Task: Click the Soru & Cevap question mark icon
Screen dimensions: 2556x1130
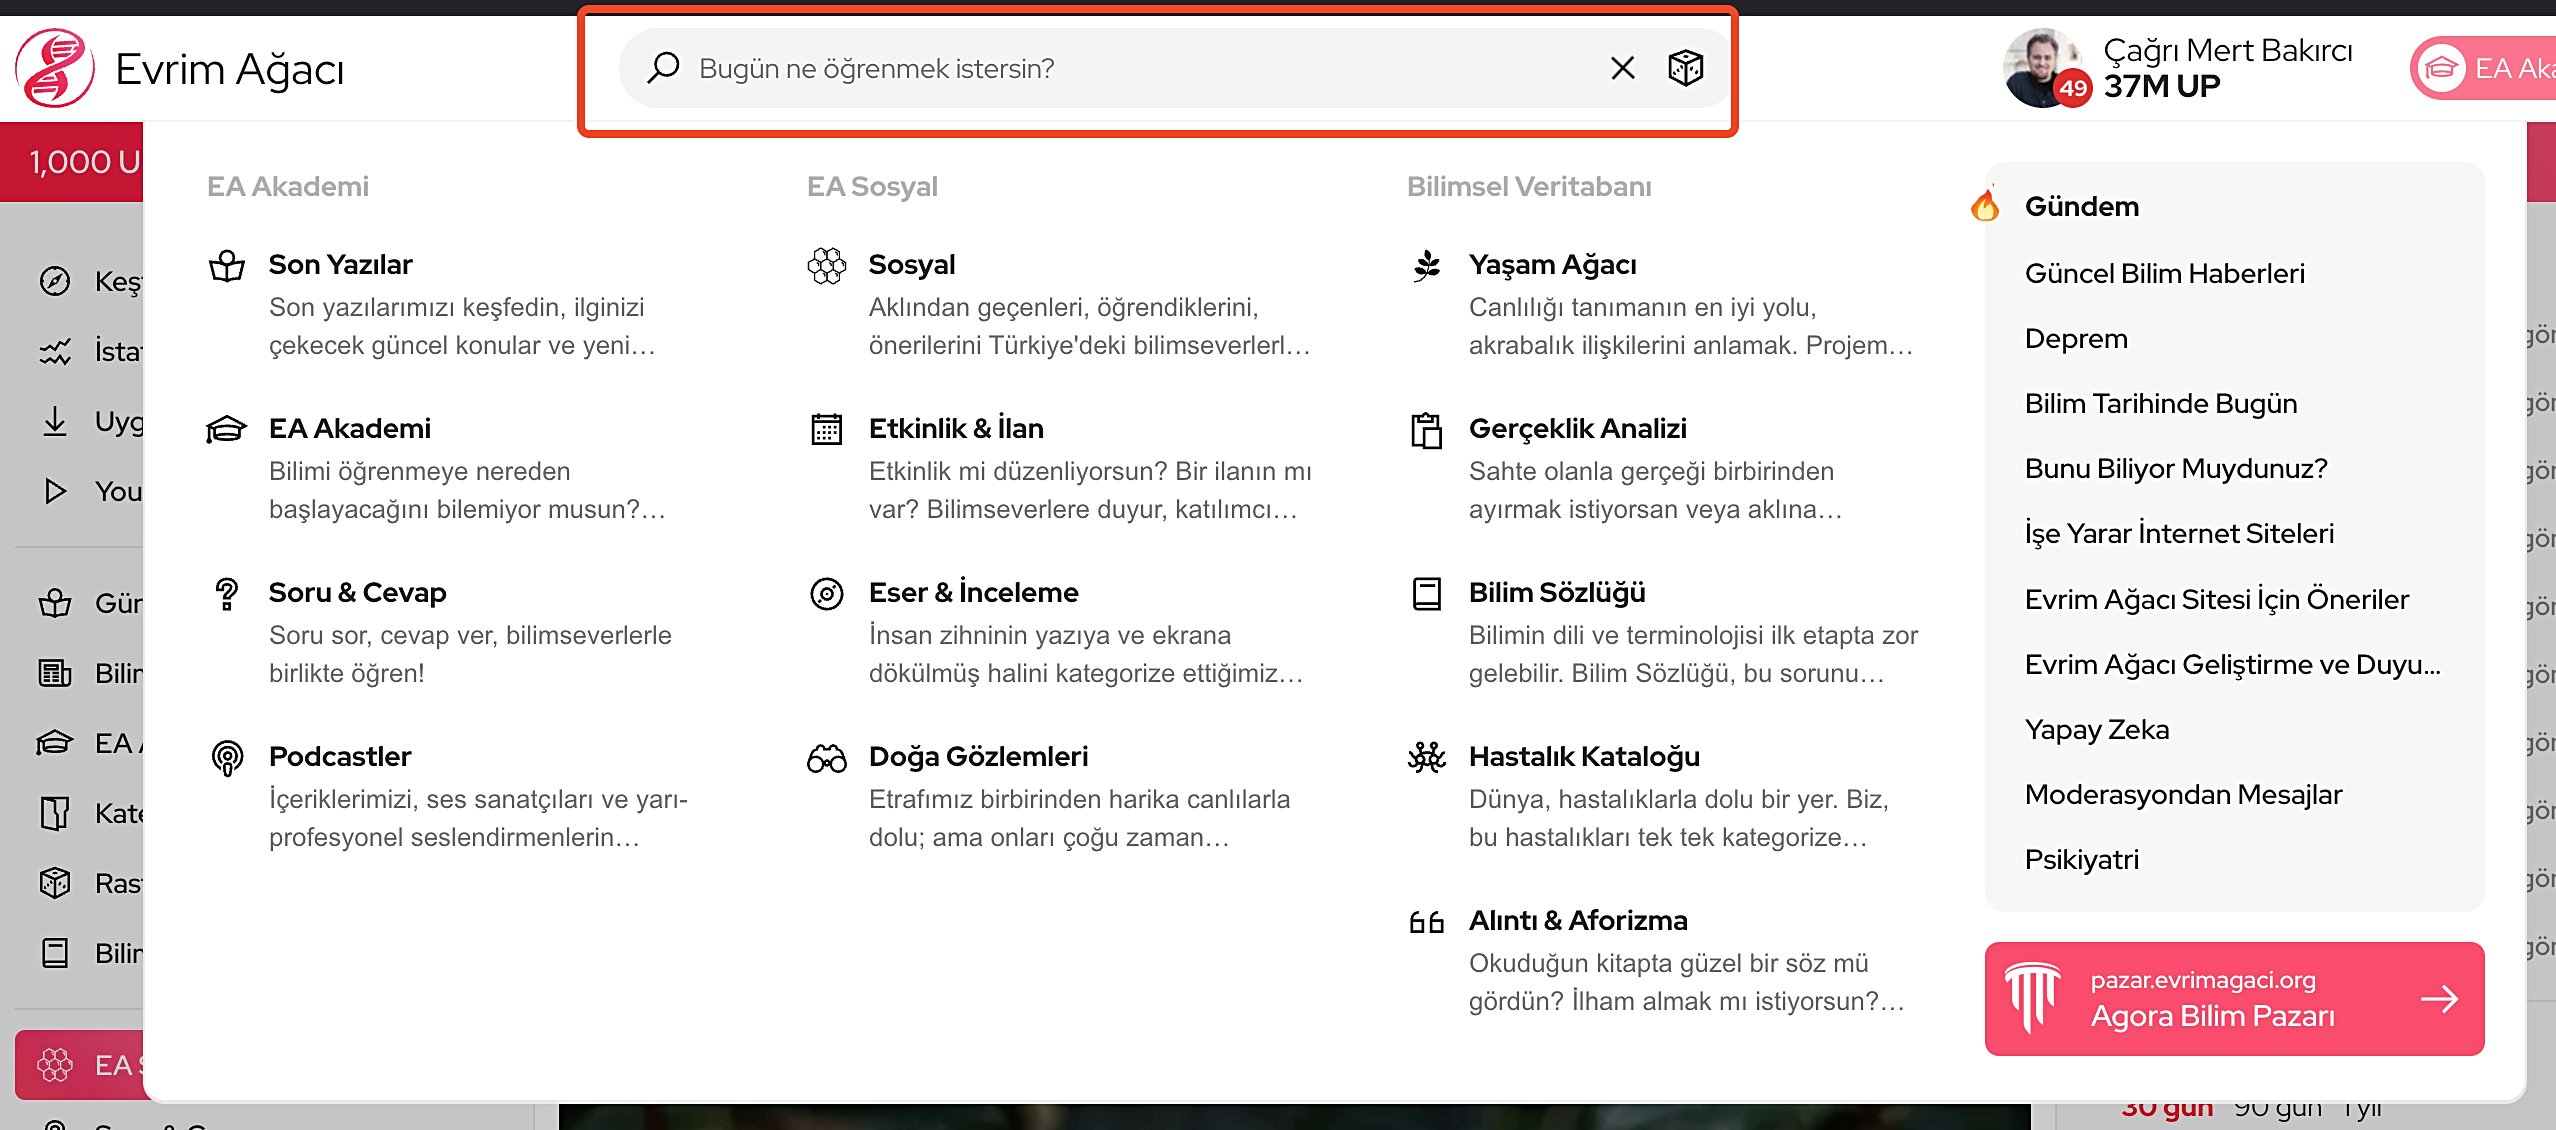Action: click(x=227, y=594)
